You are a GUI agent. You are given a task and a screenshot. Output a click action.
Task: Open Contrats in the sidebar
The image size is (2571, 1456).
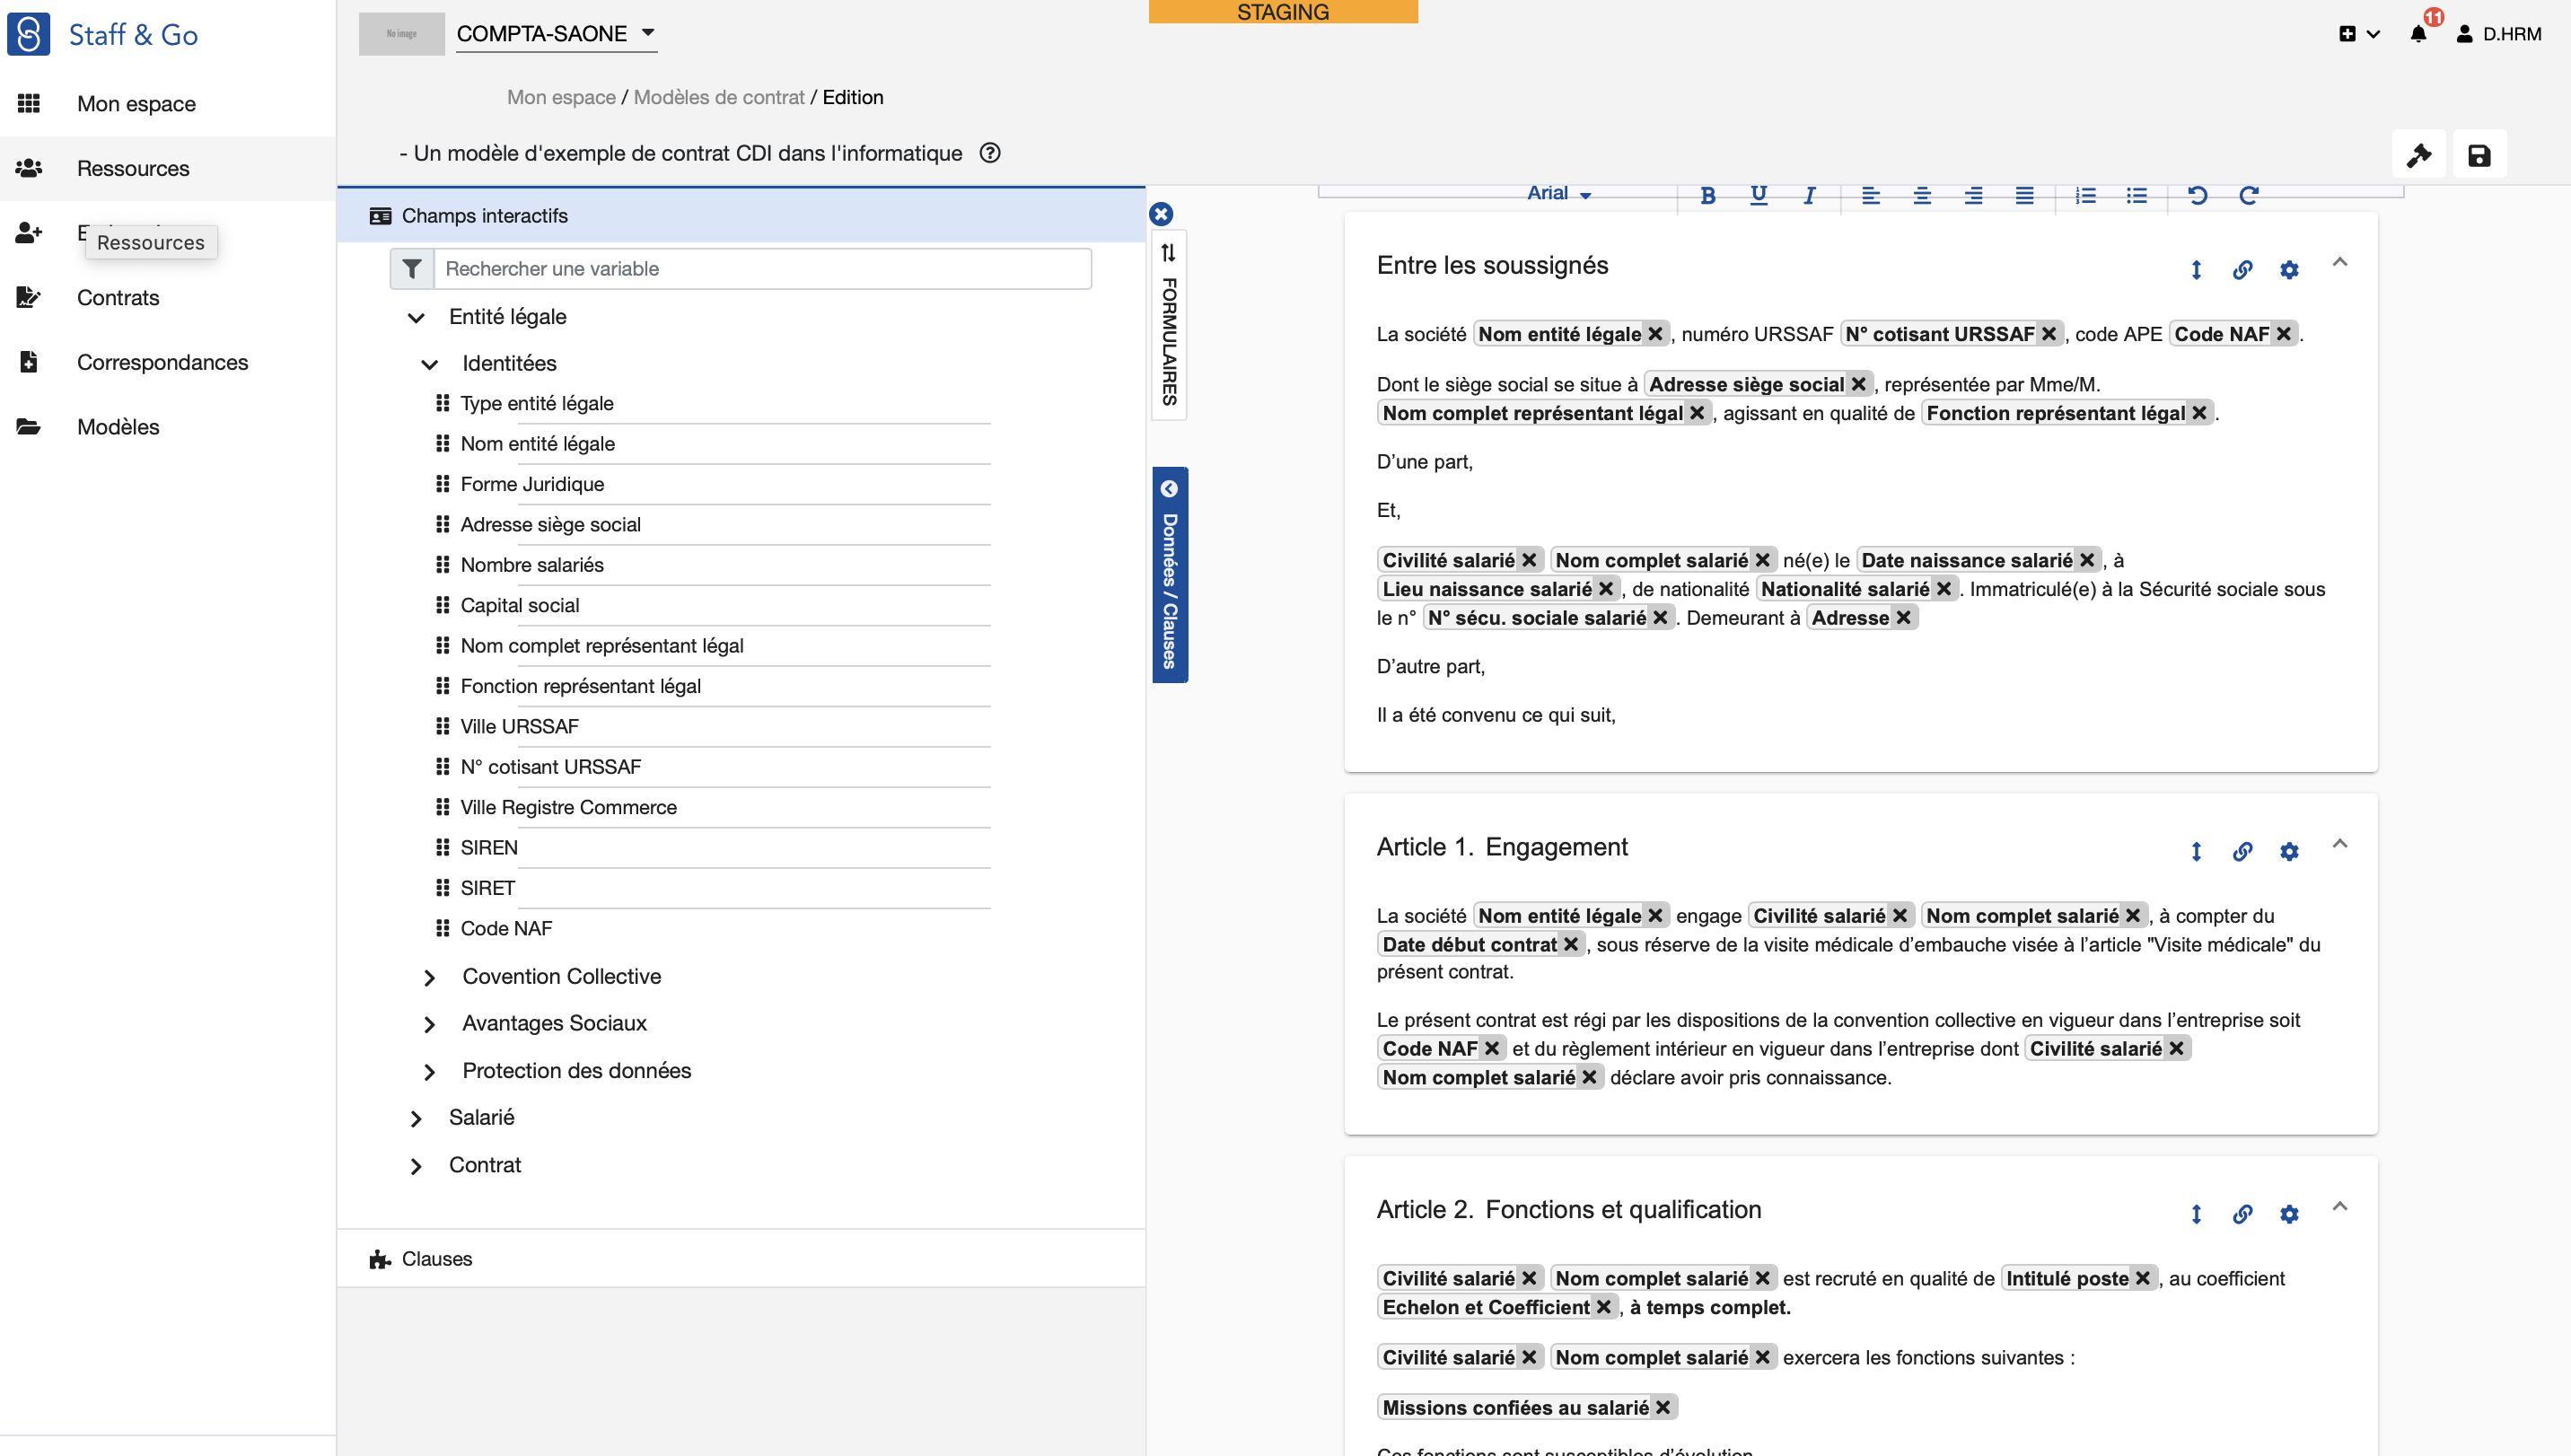(x=118, y=297)
